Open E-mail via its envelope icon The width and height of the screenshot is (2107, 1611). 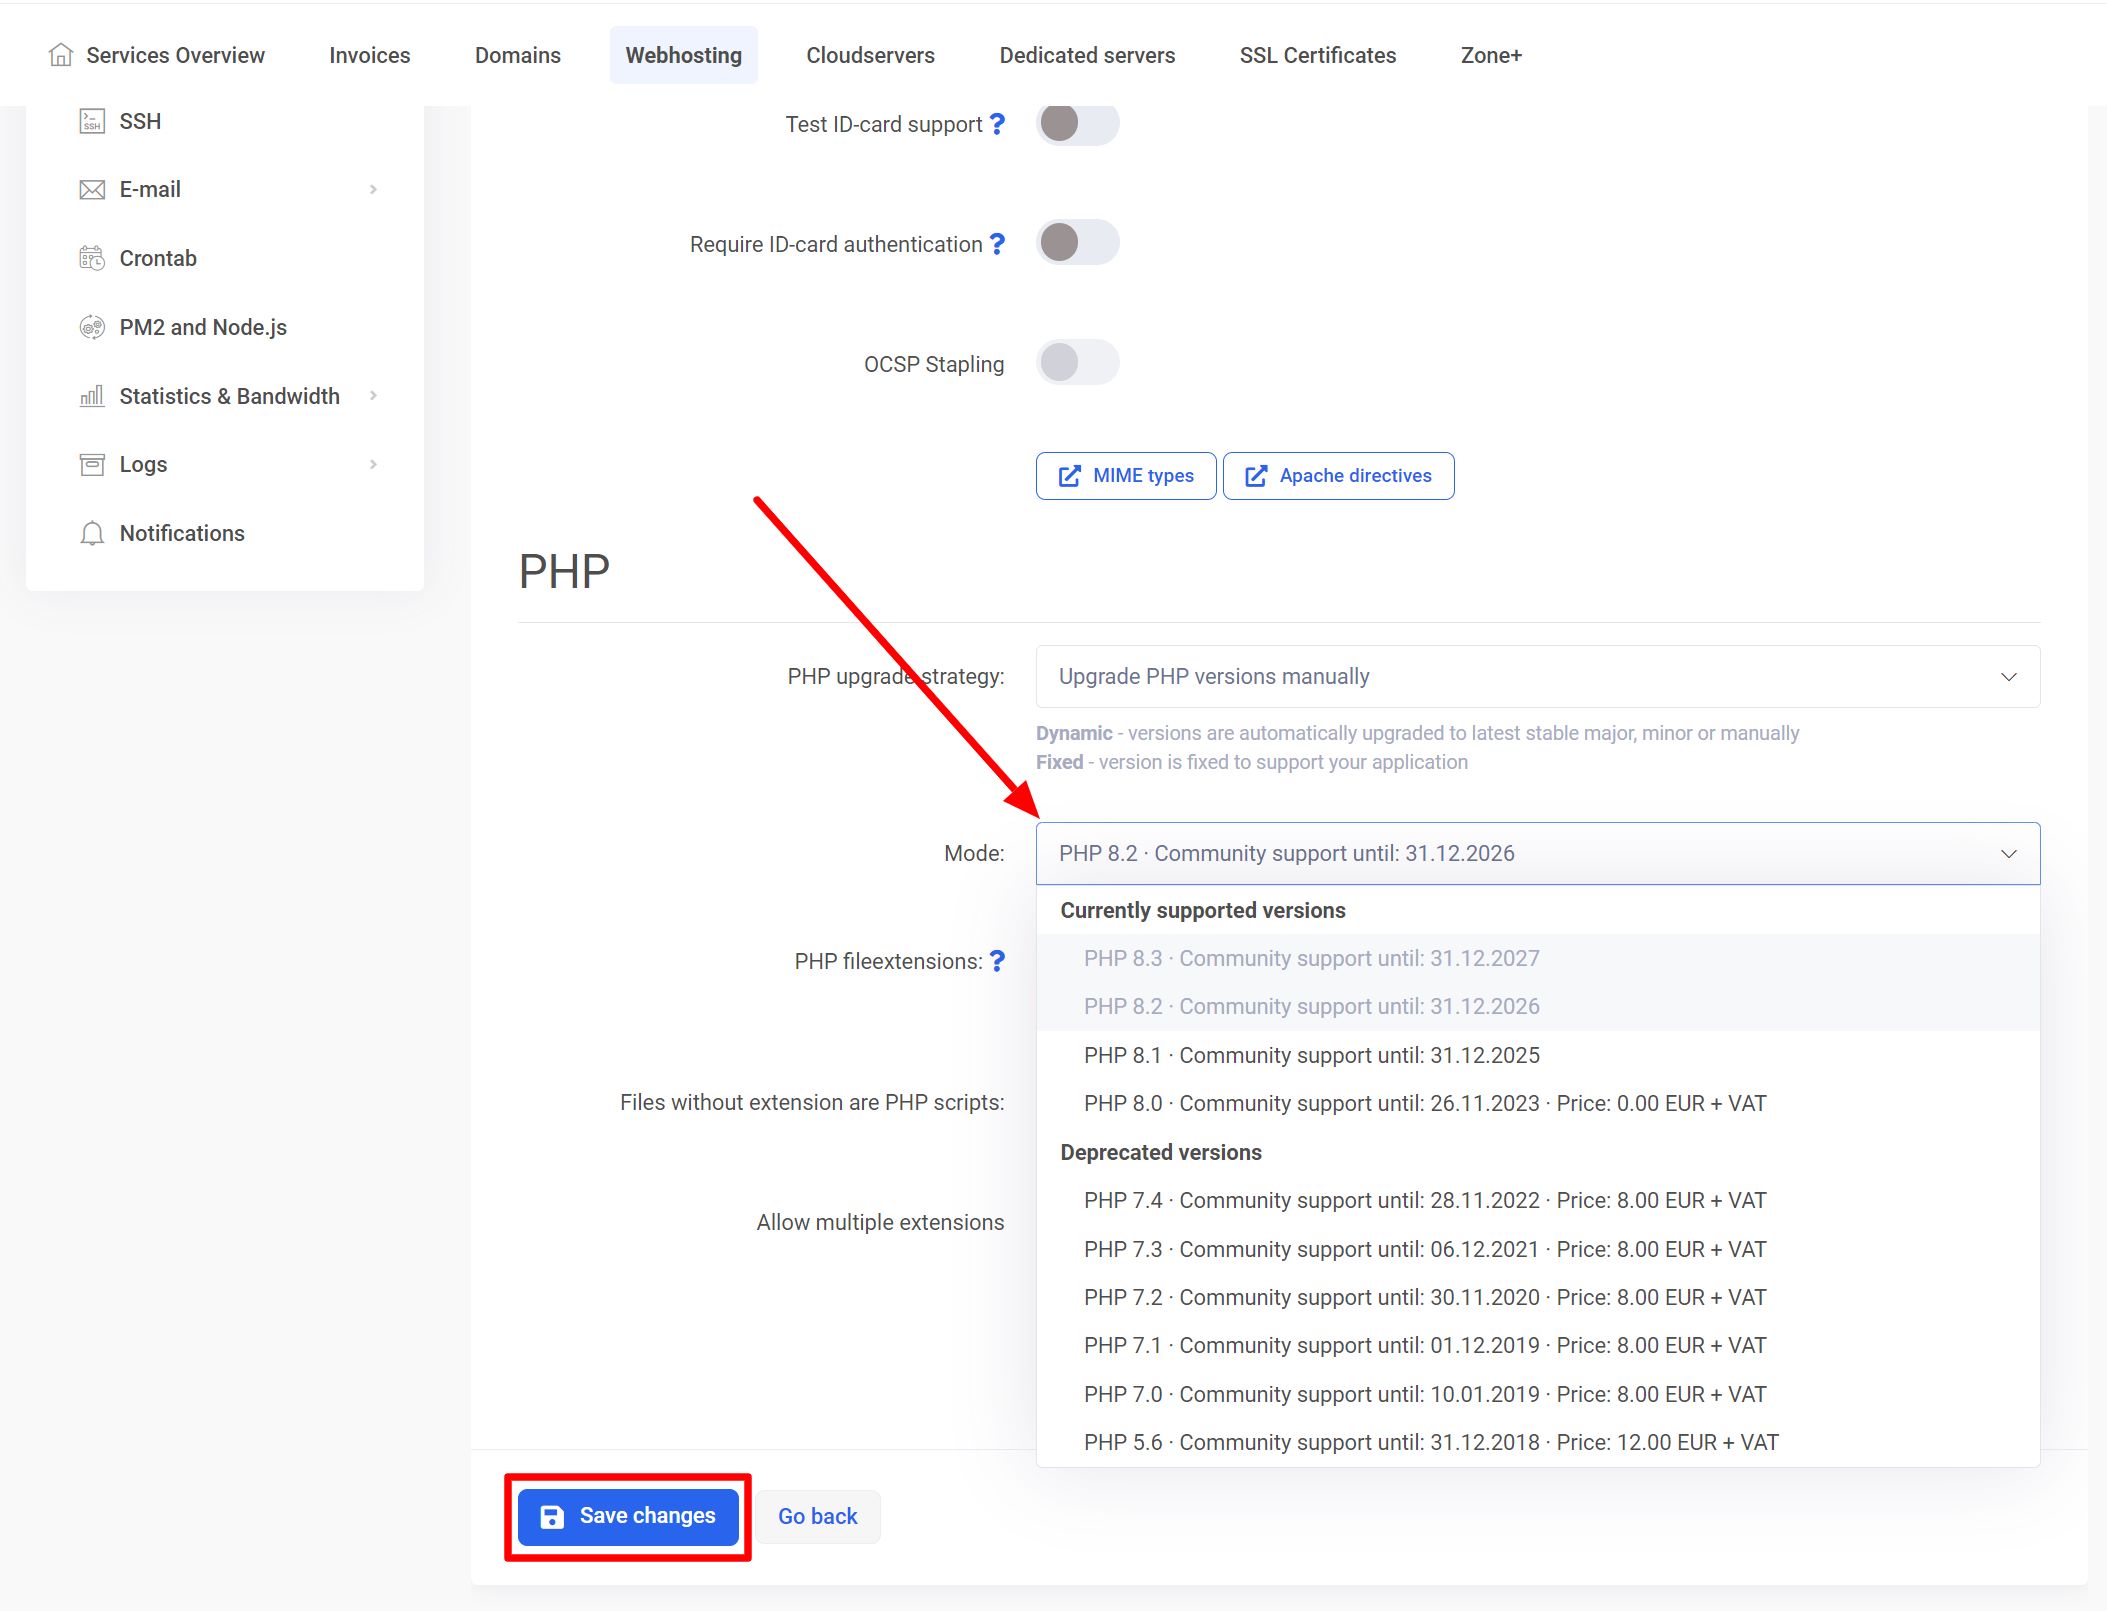pos(91,188)
